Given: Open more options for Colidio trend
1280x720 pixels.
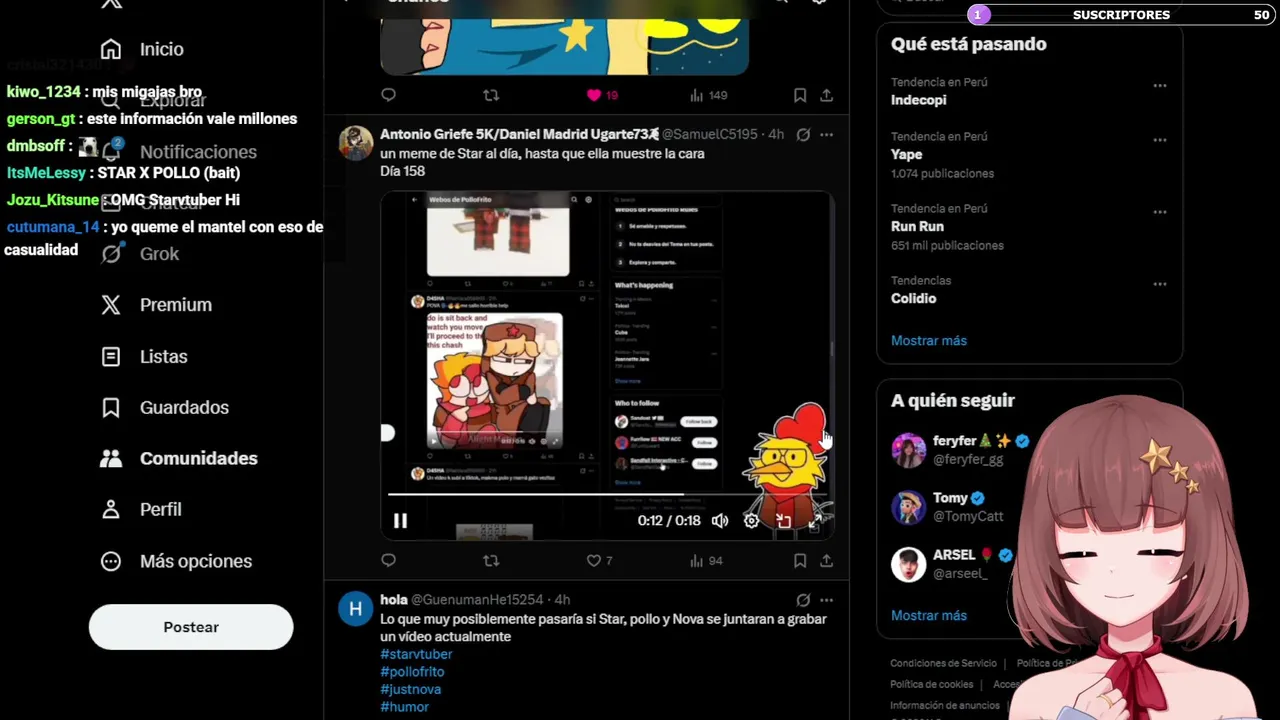Looking at the screenshot, I should [1160, 284].
